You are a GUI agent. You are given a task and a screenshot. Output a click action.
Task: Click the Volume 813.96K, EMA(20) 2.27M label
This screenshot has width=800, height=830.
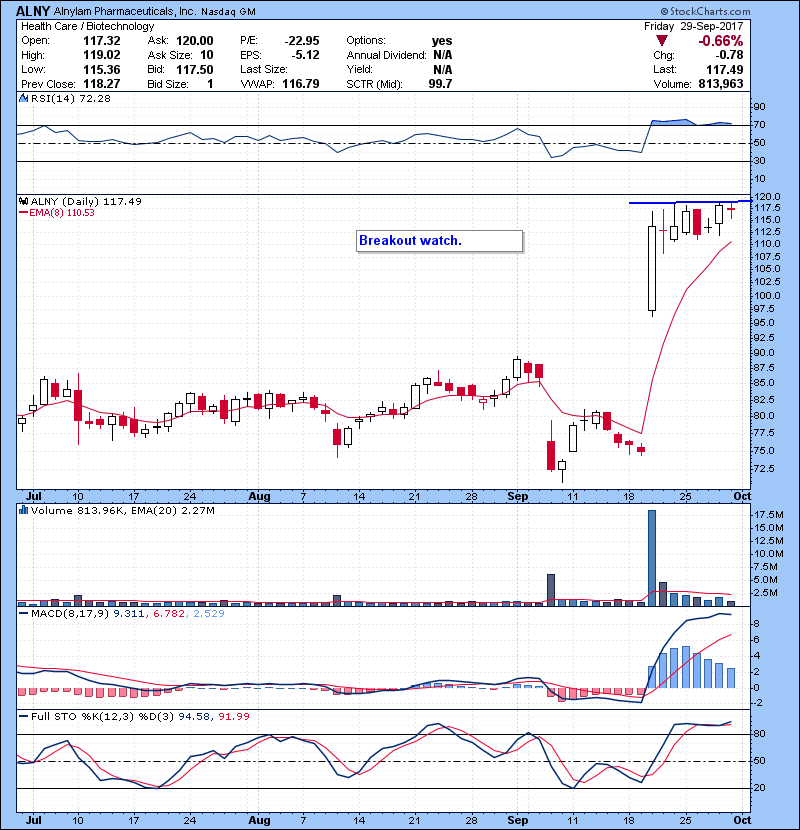tap(122, 510)
